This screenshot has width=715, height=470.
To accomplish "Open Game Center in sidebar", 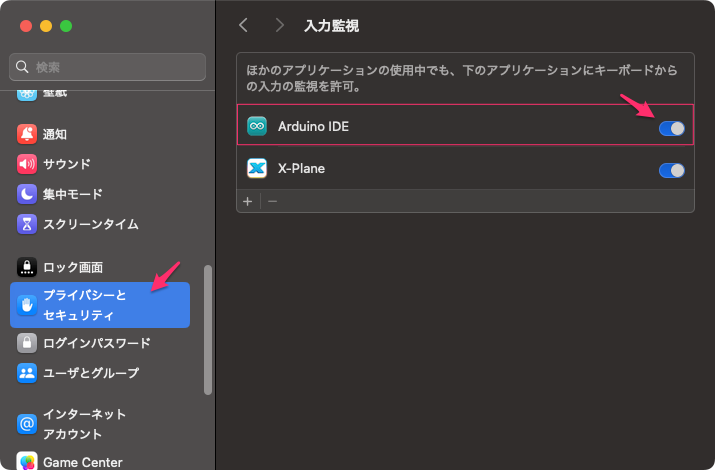I will 82,462.
